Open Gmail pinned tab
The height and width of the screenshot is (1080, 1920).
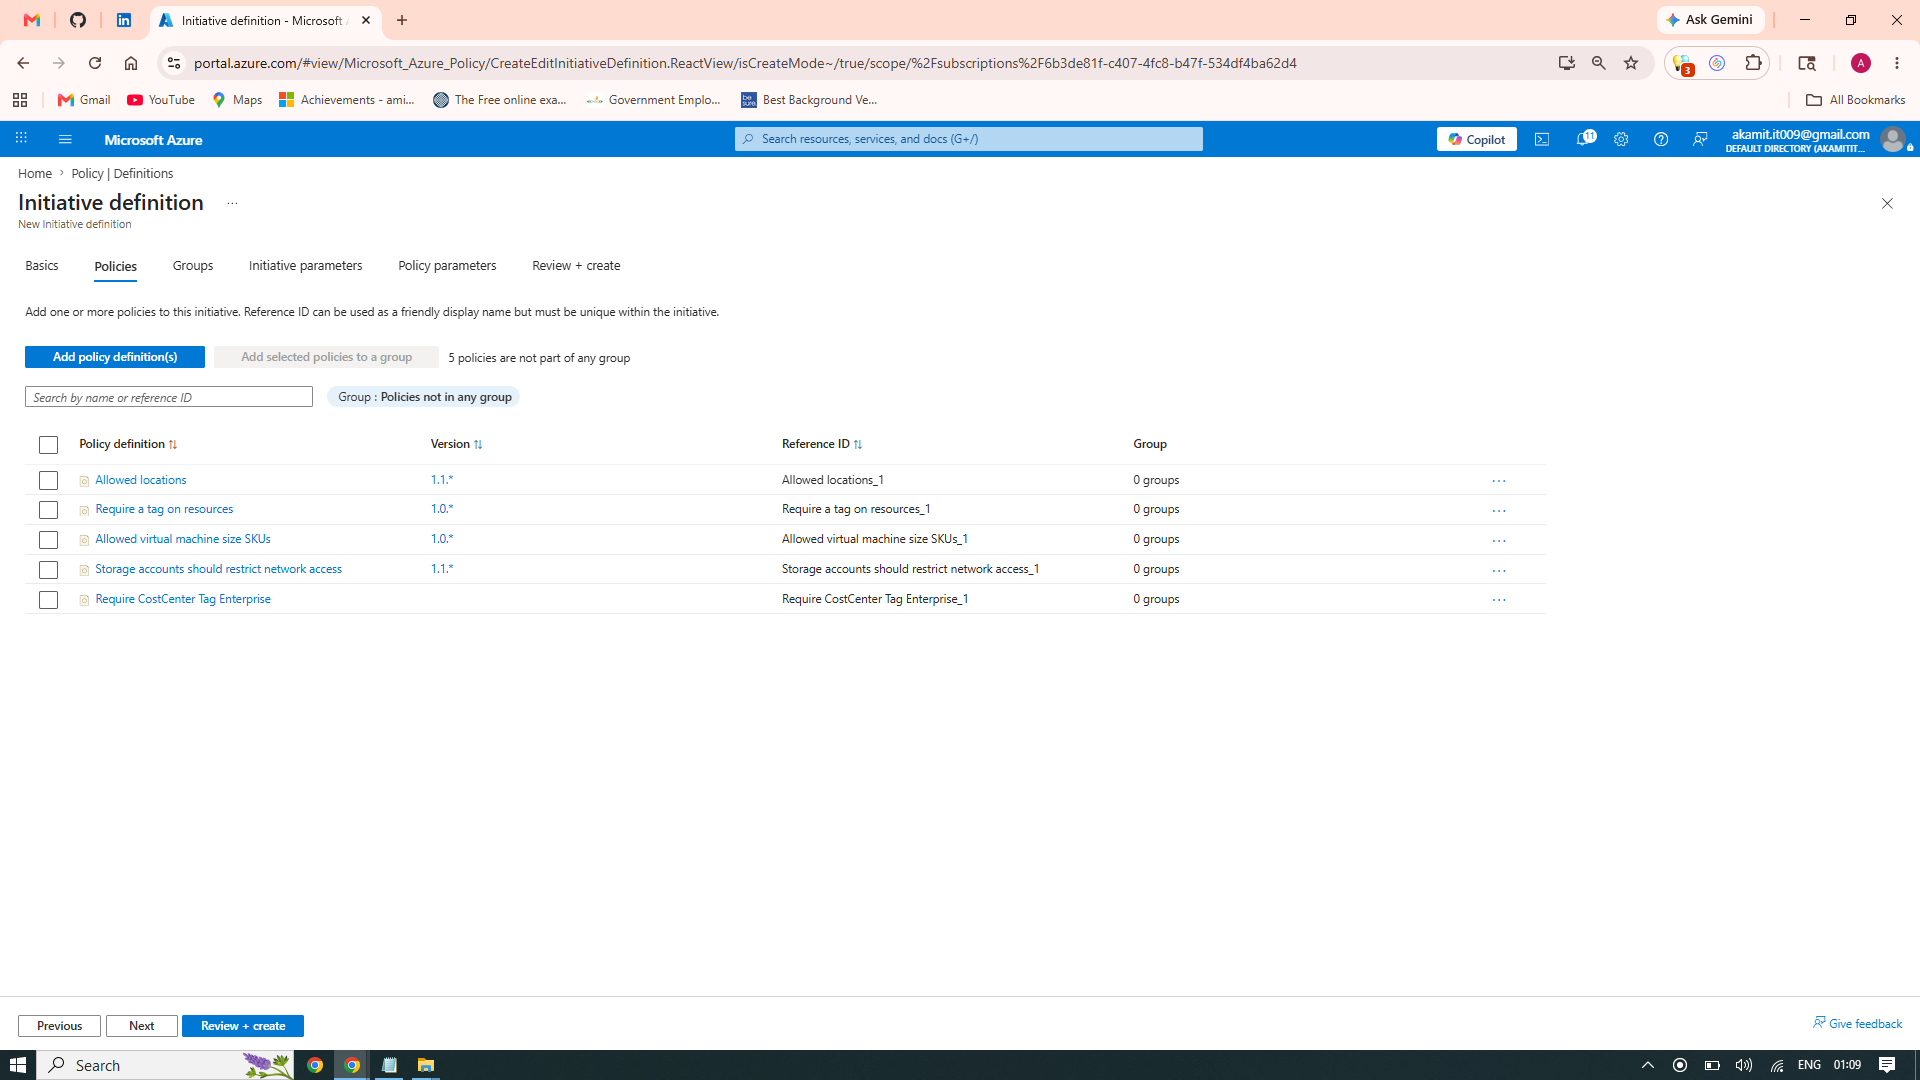pyautogui.click(x=32, y=20)
